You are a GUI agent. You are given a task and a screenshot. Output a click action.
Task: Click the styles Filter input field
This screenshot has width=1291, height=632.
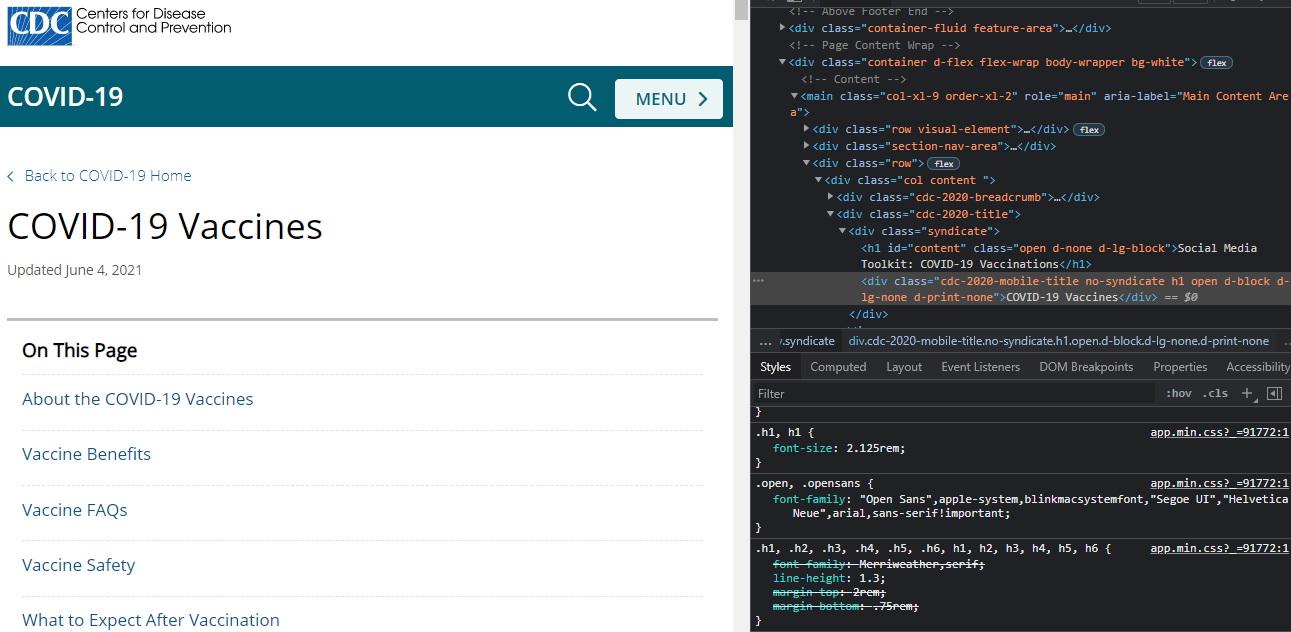pos(950,394)
